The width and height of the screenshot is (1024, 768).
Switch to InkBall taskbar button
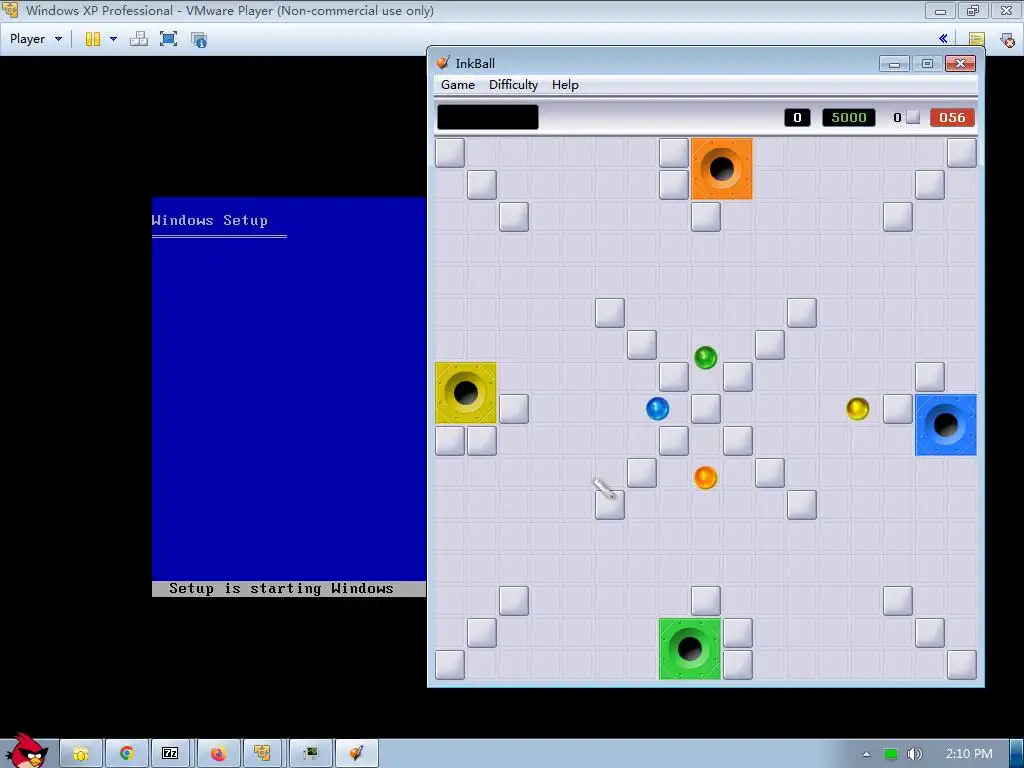(357, 754)
